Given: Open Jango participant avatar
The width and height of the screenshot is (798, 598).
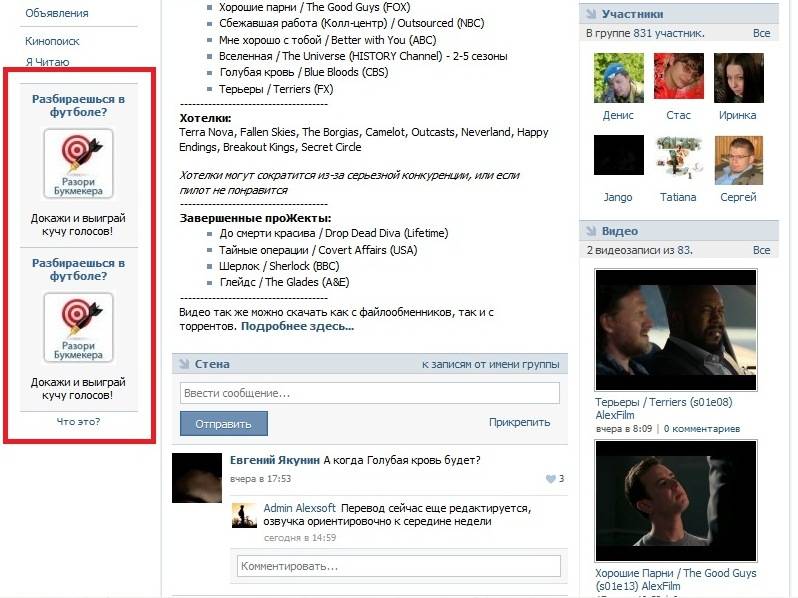Looking at the screenshot, I should point(618,155).
